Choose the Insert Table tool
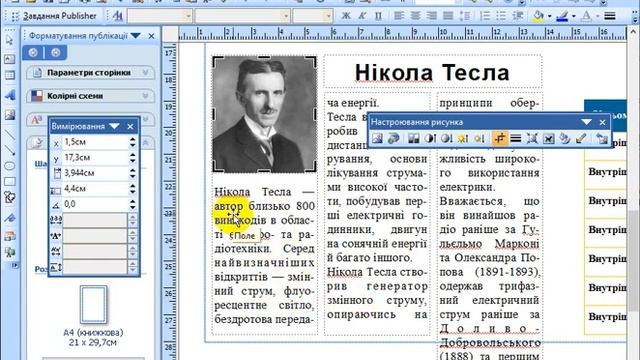 coord(10,76)
